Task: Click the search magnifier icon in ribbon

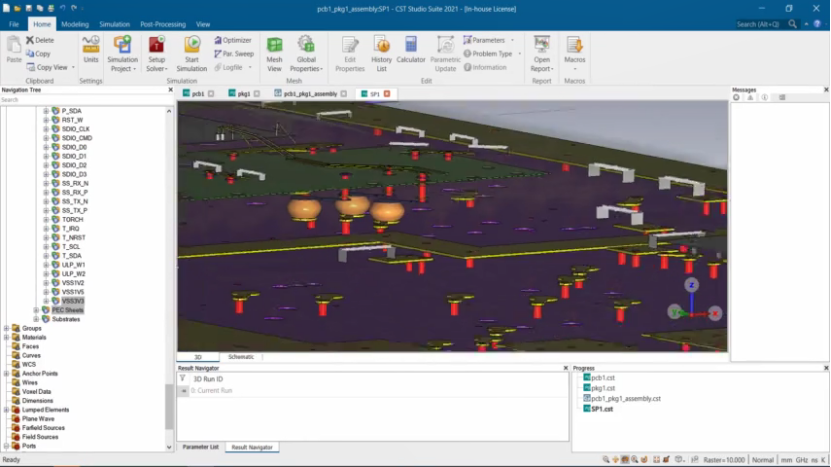Action: coord(792,24)
